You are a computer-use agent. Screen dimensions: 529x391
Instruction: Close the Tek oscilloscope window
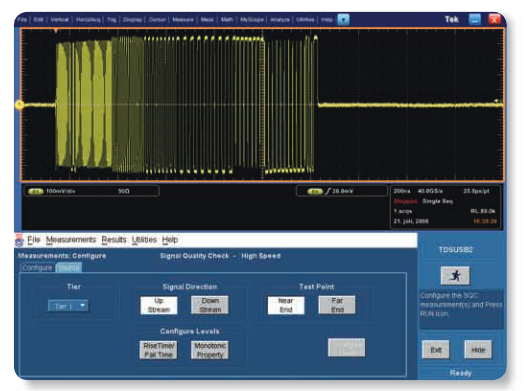pyautogui.click(x=495, y=19)
